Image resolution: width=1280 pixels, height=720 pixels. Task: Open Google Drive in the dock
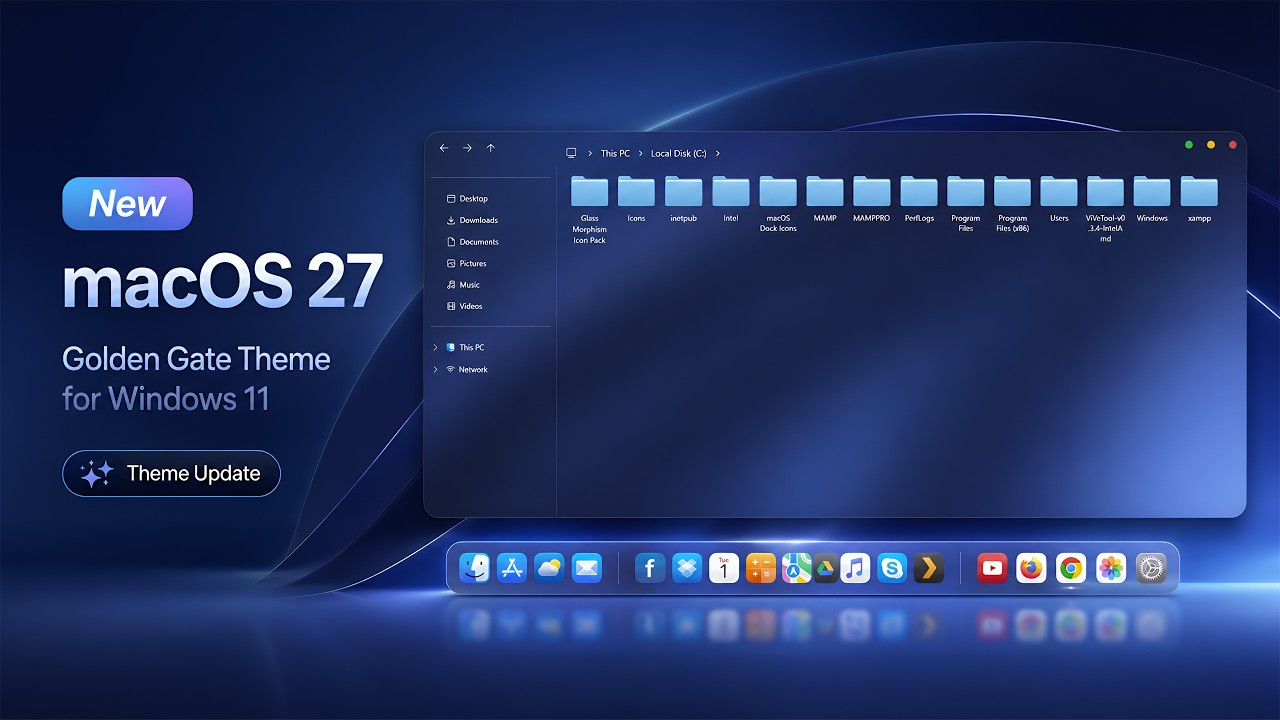(x=825, y=568)
